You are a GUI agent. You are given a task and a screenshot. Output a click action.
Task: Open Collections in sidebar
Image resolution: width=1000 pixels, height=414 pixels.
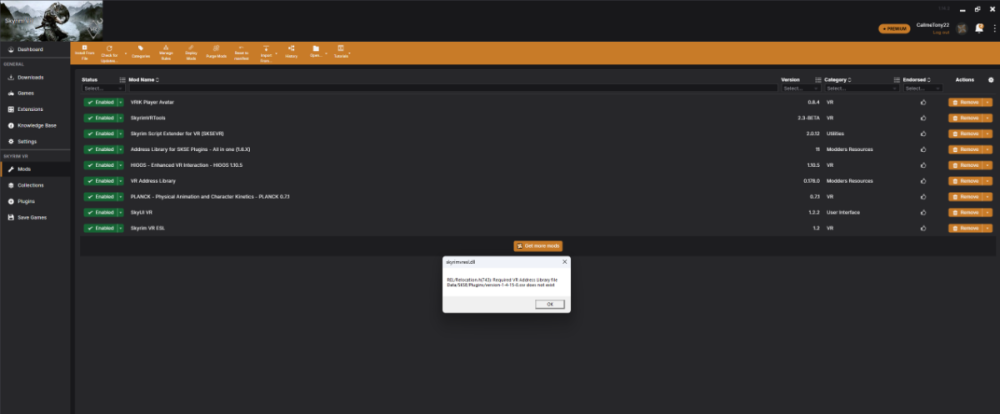click(x=35, y=185)
